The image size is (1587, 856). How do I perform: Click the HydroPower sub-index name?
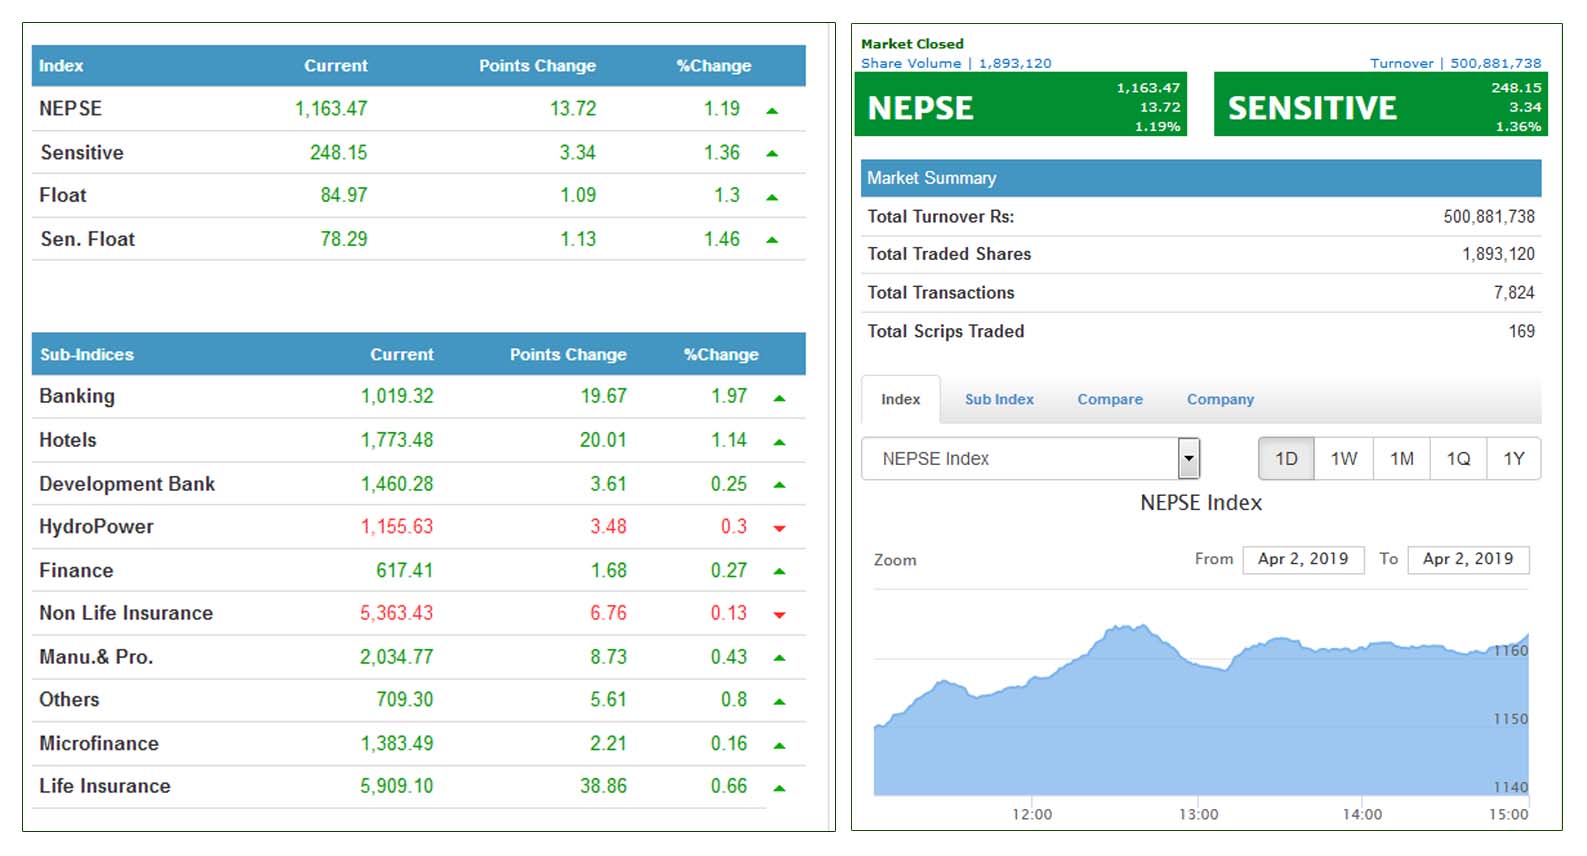click(x=96, y=527)
